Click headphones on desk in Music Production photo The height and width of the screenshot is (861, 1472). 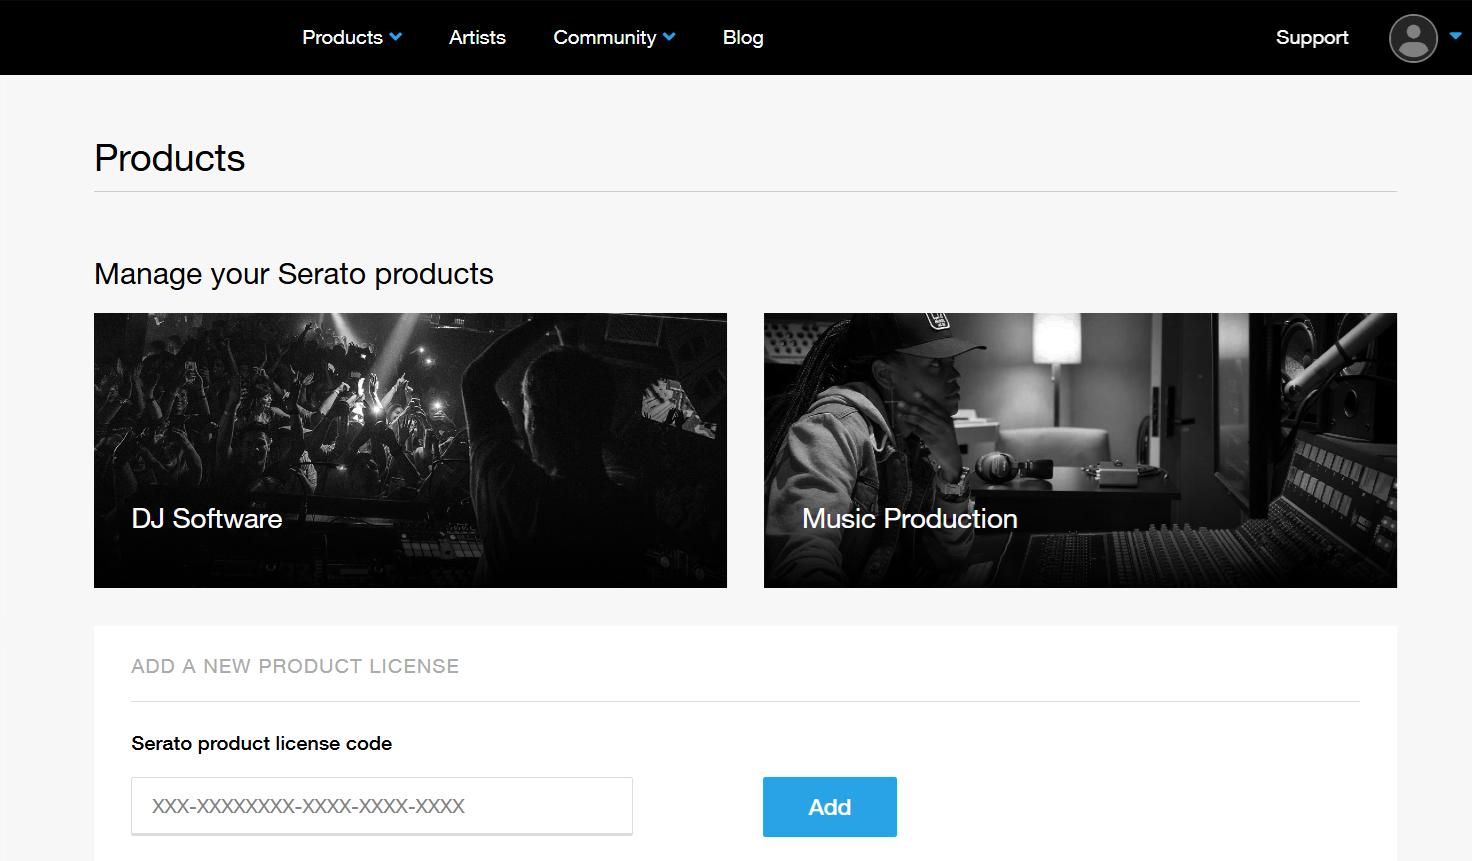click(1012, 466)
